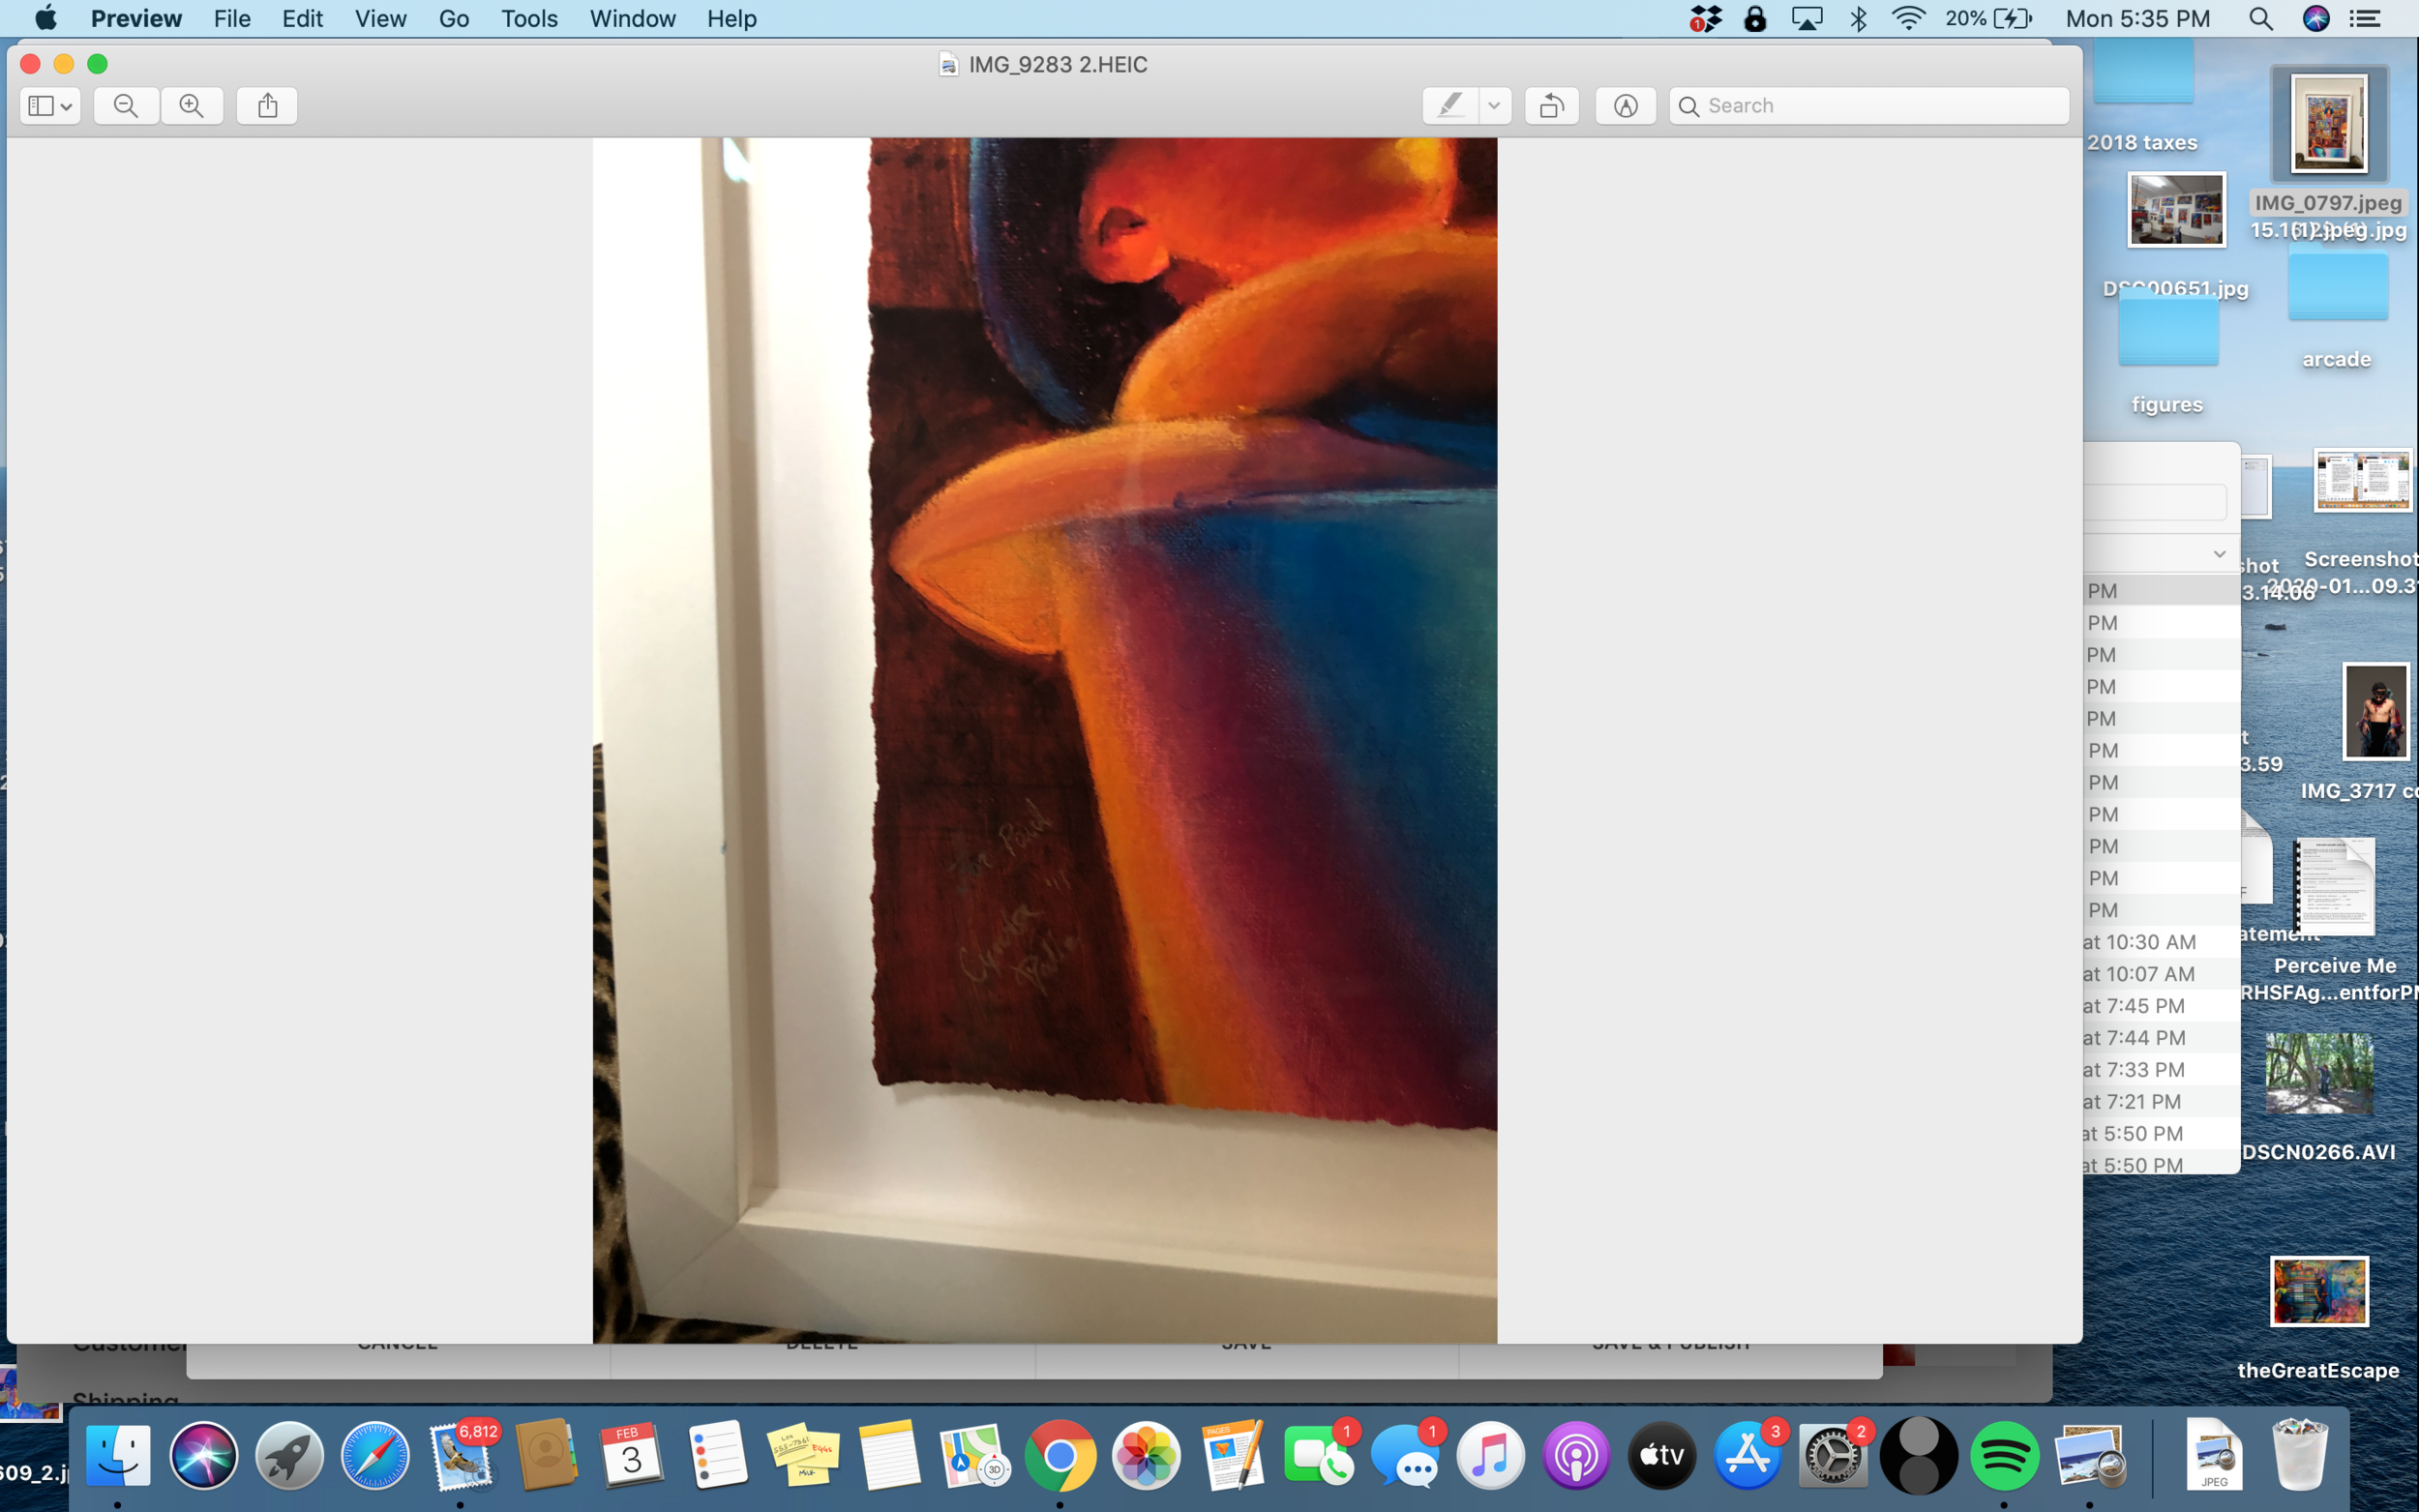Open Photos from the Dock
Viewport: 2419px width, 1512px height.
pos(1146,1455)
